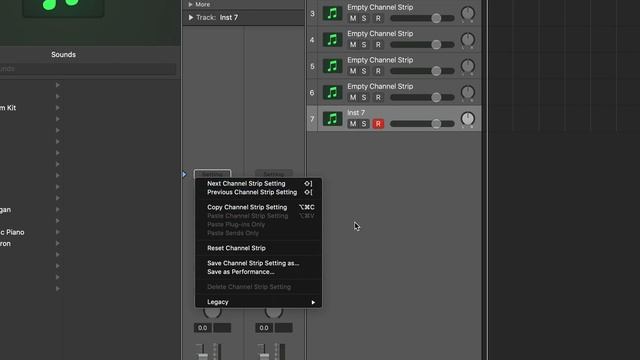This screenshot has height=360, width=640.
Task: Expand the library category ending in 'gan'
Action: point(58,209)
